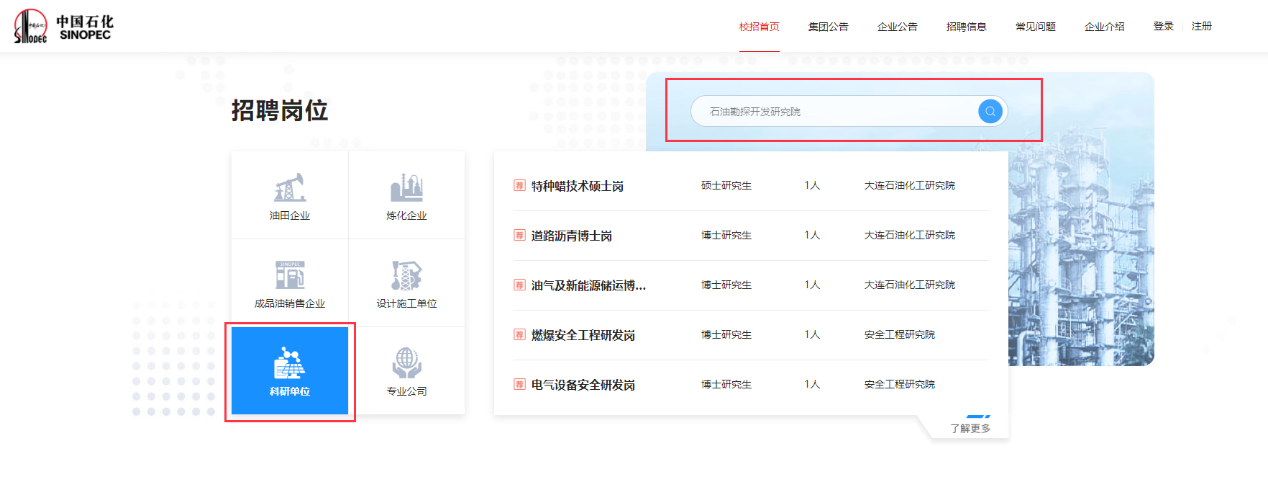Select the 油田企业 oil pump icon
1268x490 pixels.
(289, 189)
